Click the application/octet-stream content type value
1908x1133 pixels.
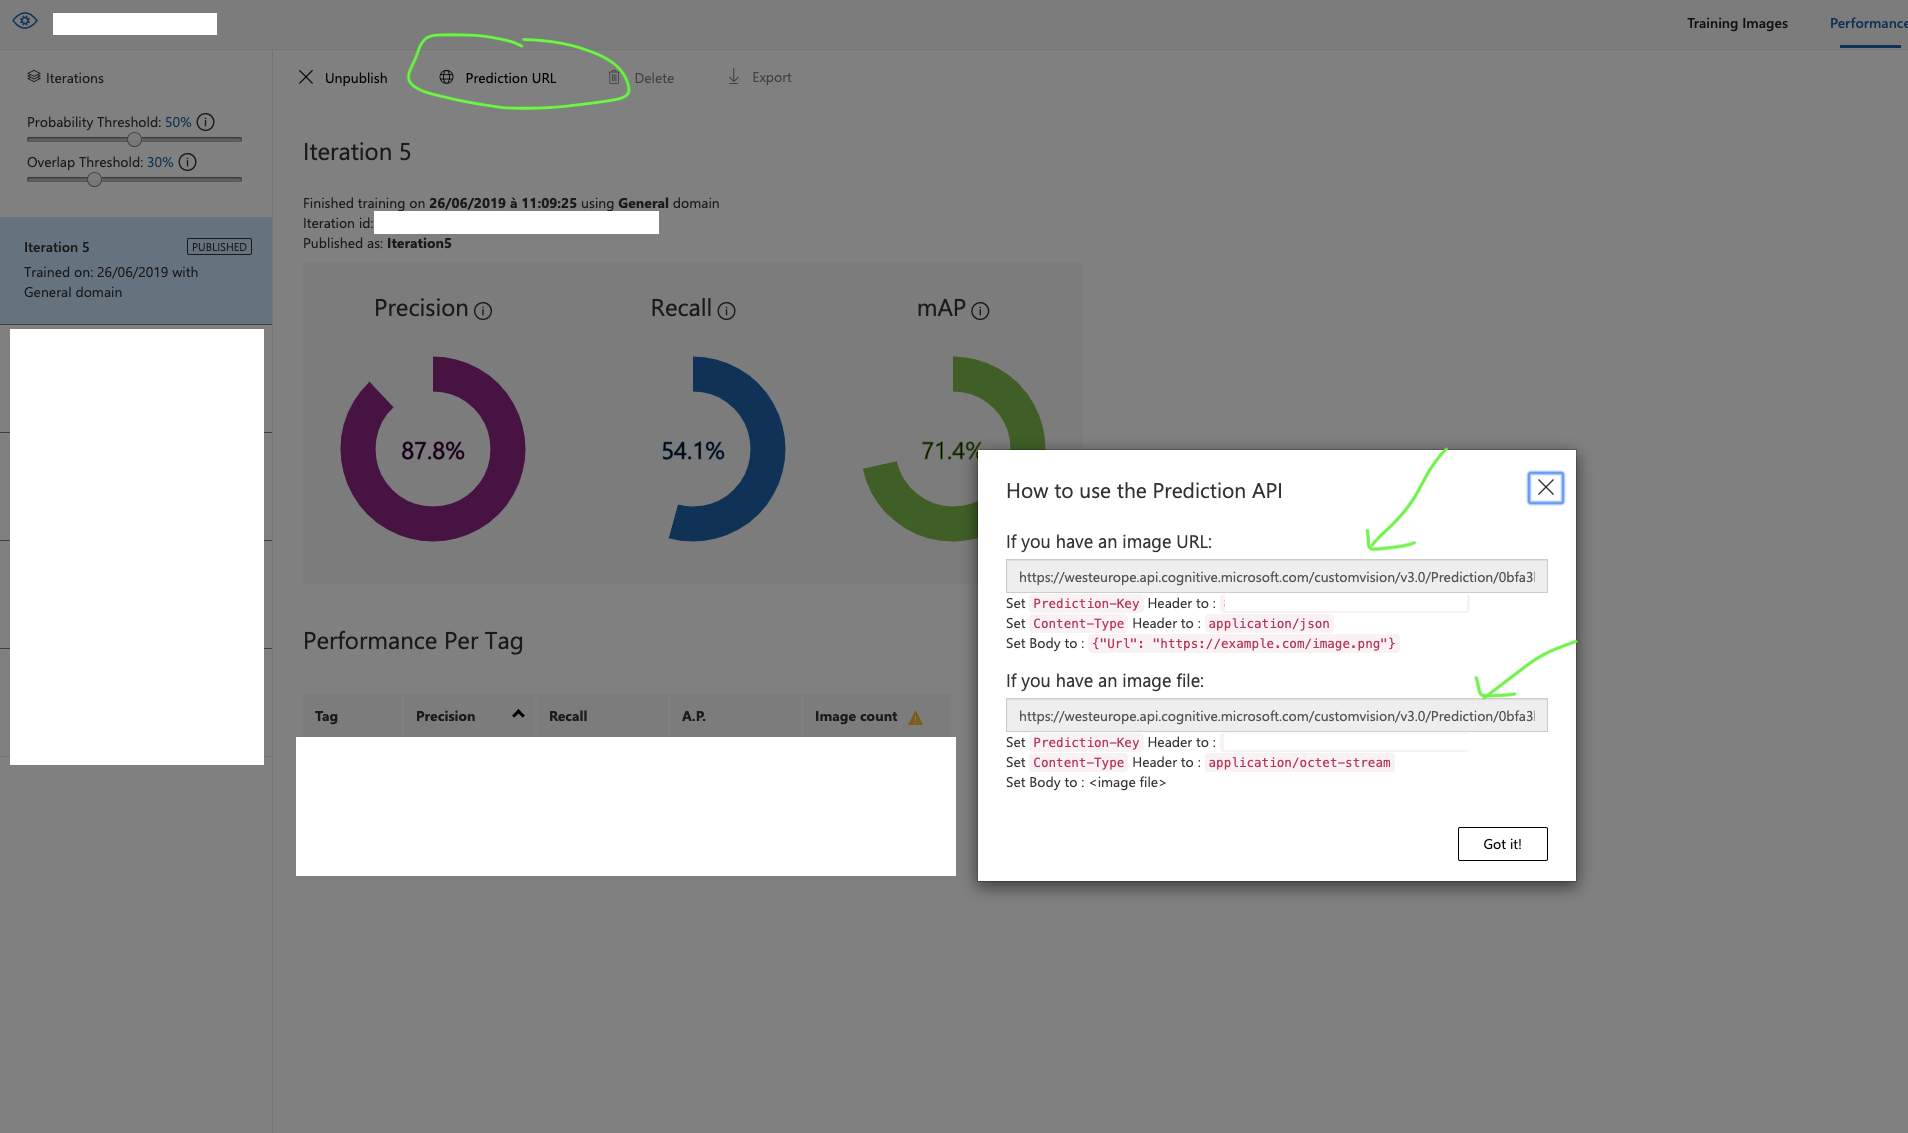pos(1299,762)
